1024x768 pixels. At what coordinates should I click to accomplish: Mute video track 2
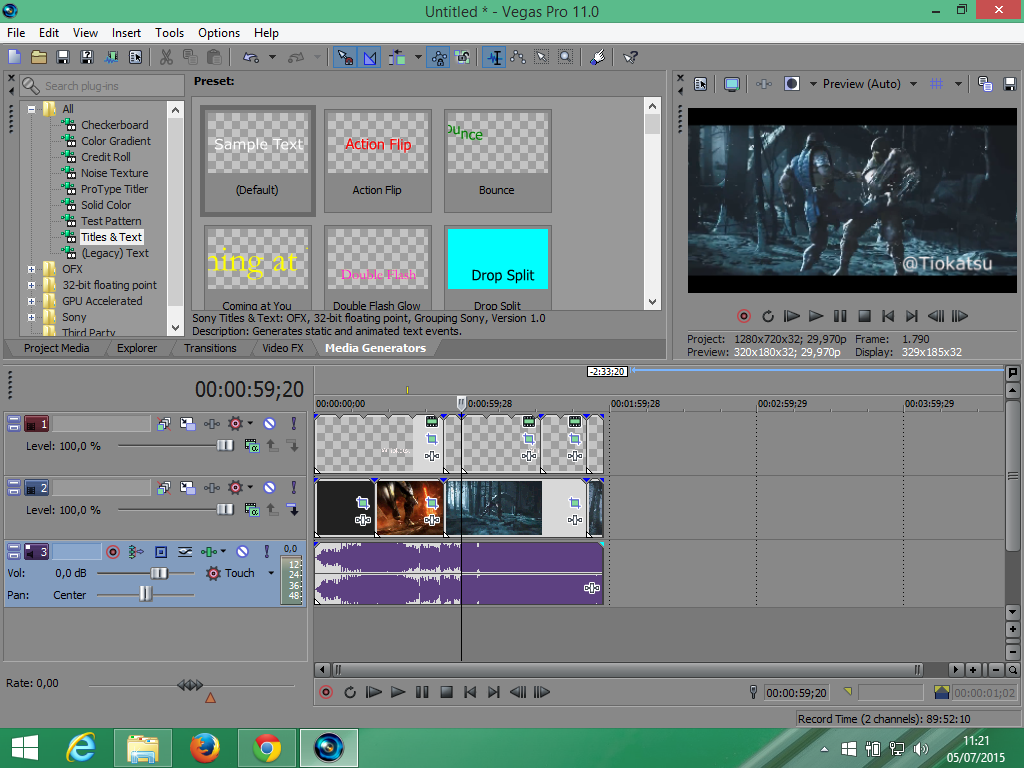tap(269, 488)
